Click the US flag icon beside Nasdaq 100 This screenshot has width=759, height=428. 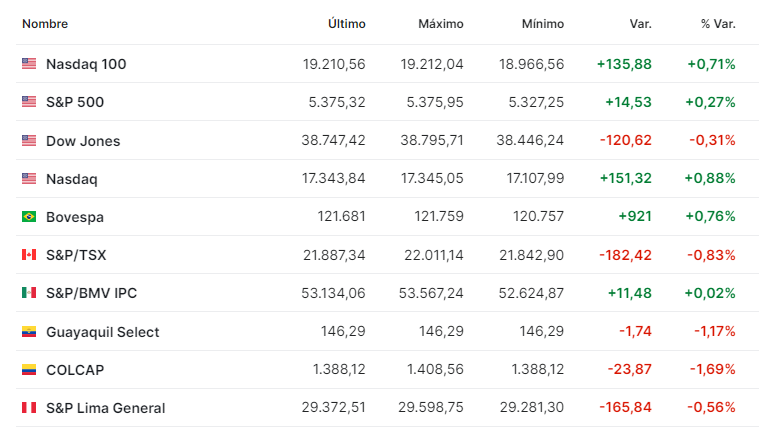(29, 63)
